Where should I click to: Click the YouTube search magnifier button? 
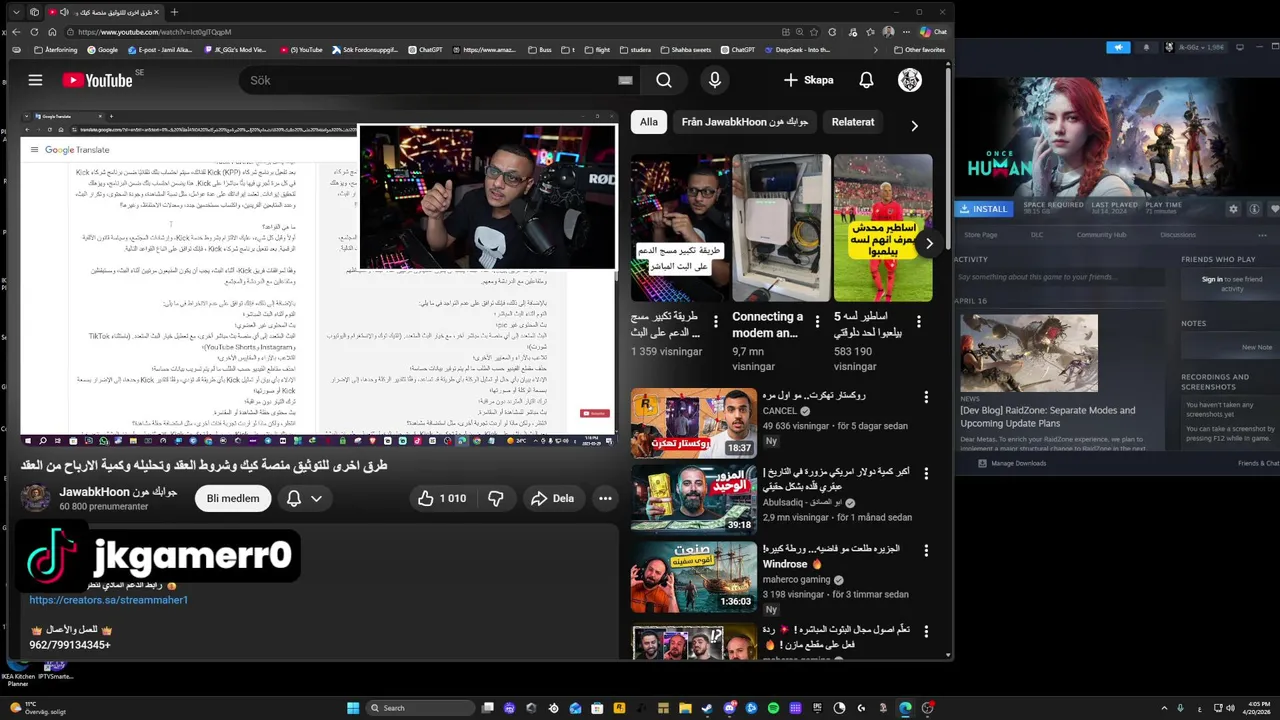pyautogui.click(x=664, y=80)
